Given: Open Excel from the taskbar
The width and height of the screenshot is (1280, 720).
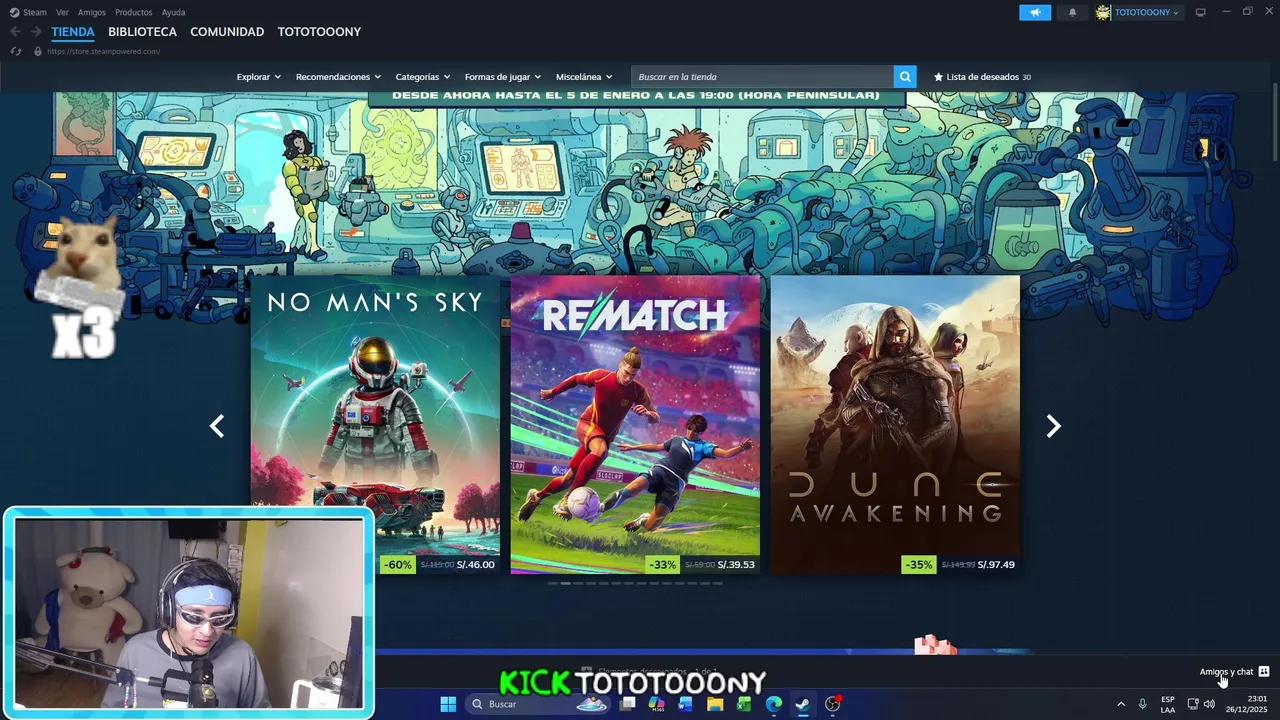Looking at the screenshot, I should pos(744,704).
